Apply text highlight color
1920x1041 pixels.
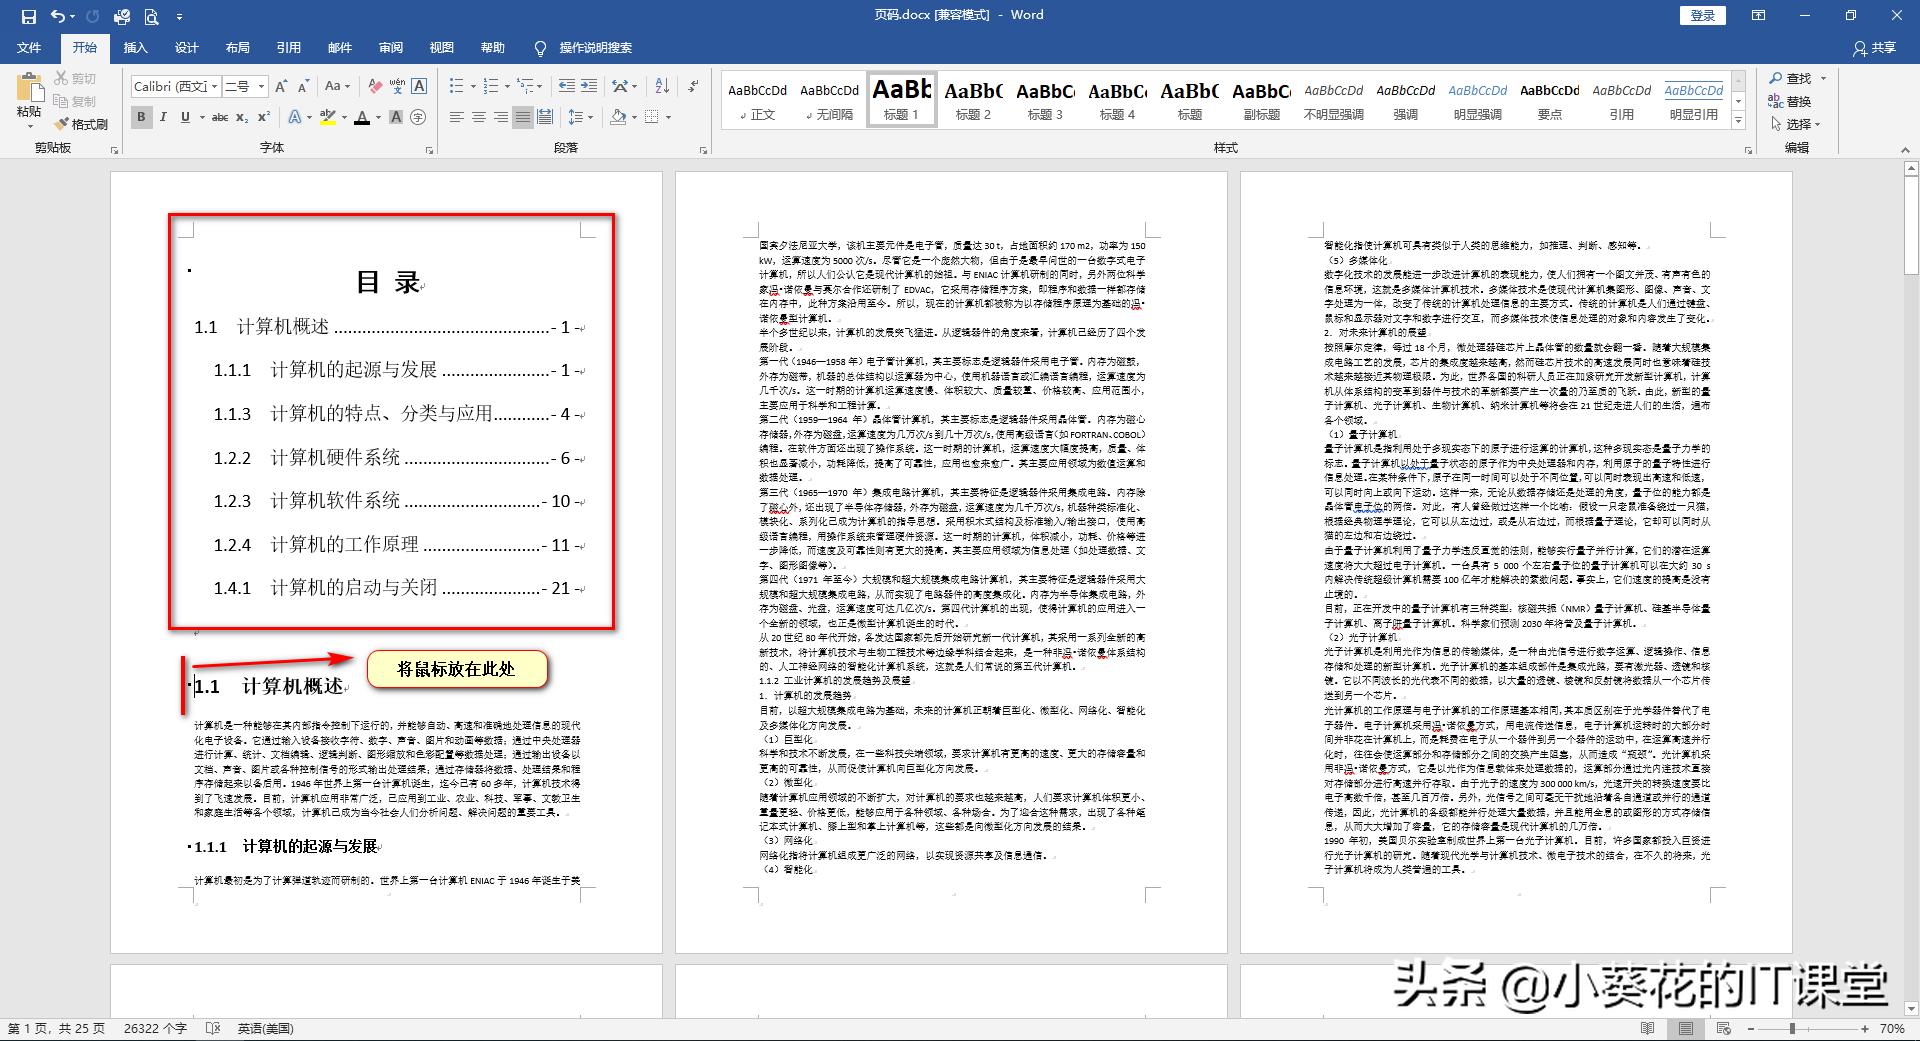pos(328,117)
